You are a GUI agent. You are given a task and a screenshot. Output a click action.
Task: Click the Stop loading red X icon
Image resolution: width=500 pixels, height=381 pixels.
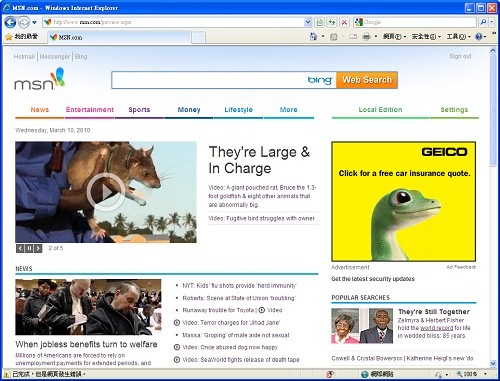(x=344, y=22)
